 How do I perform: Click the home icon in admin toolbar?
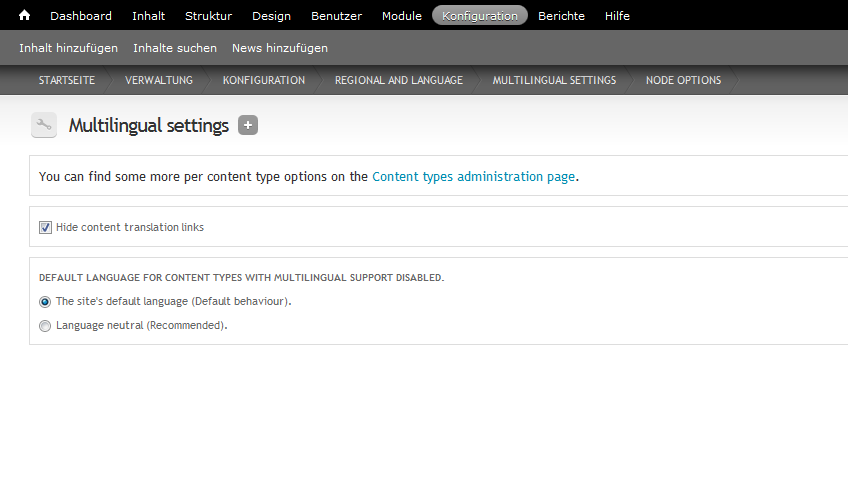(x=24, y=16)
